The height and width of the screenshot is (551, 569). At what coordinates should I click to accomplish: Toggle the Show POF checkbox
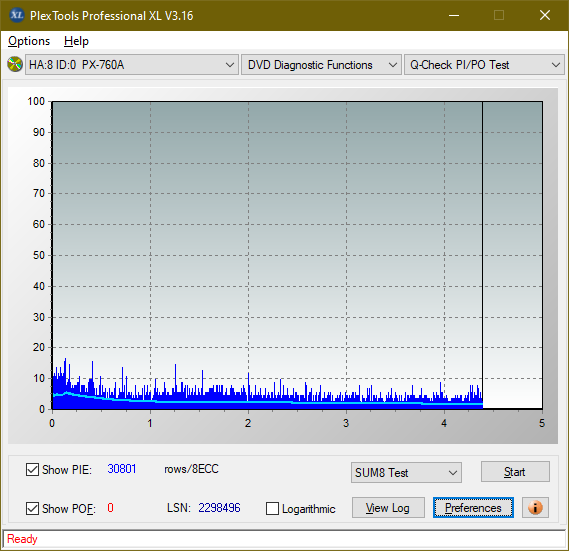(32, 508)
